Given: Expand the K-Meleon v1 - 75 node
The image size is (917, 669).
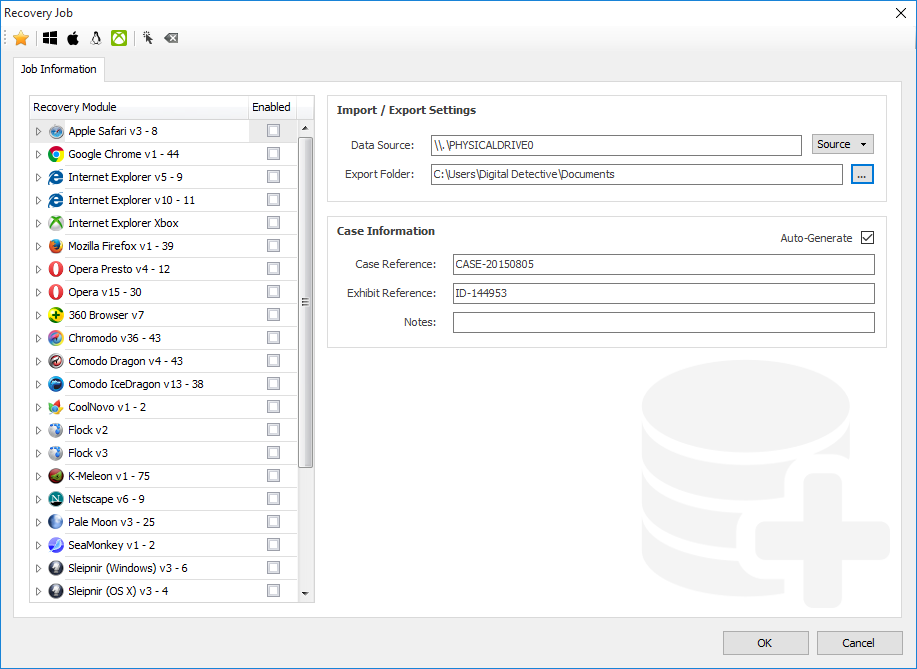Looking at the screenshot, I should [x=38, y=476].
